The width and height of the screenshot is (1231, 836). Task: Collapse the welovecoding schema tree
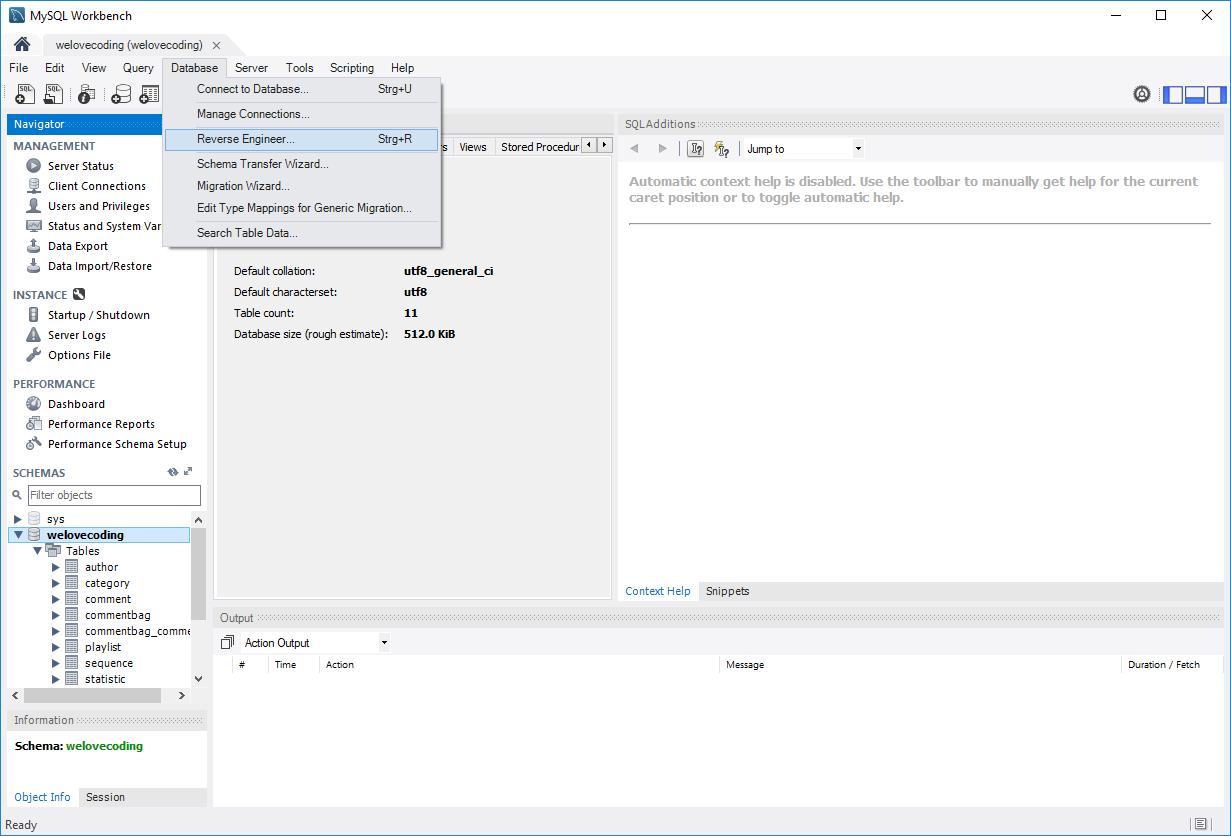pos(18,535)
